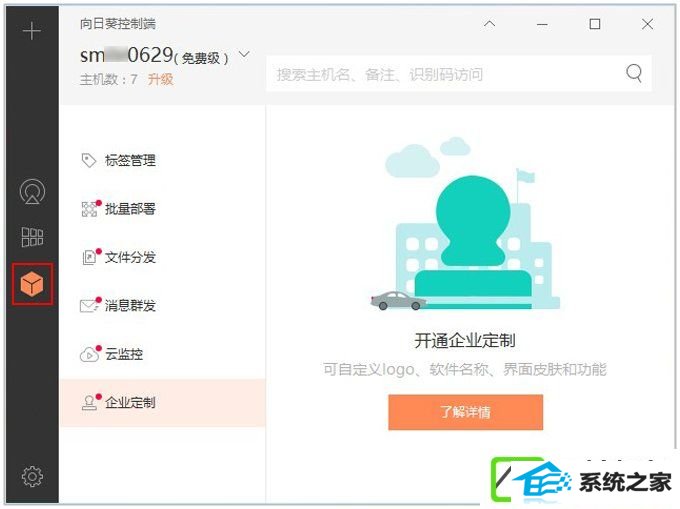Open 文件分发 menu item
Viewport: 680px width, 509px height.
tap(162, 257)
